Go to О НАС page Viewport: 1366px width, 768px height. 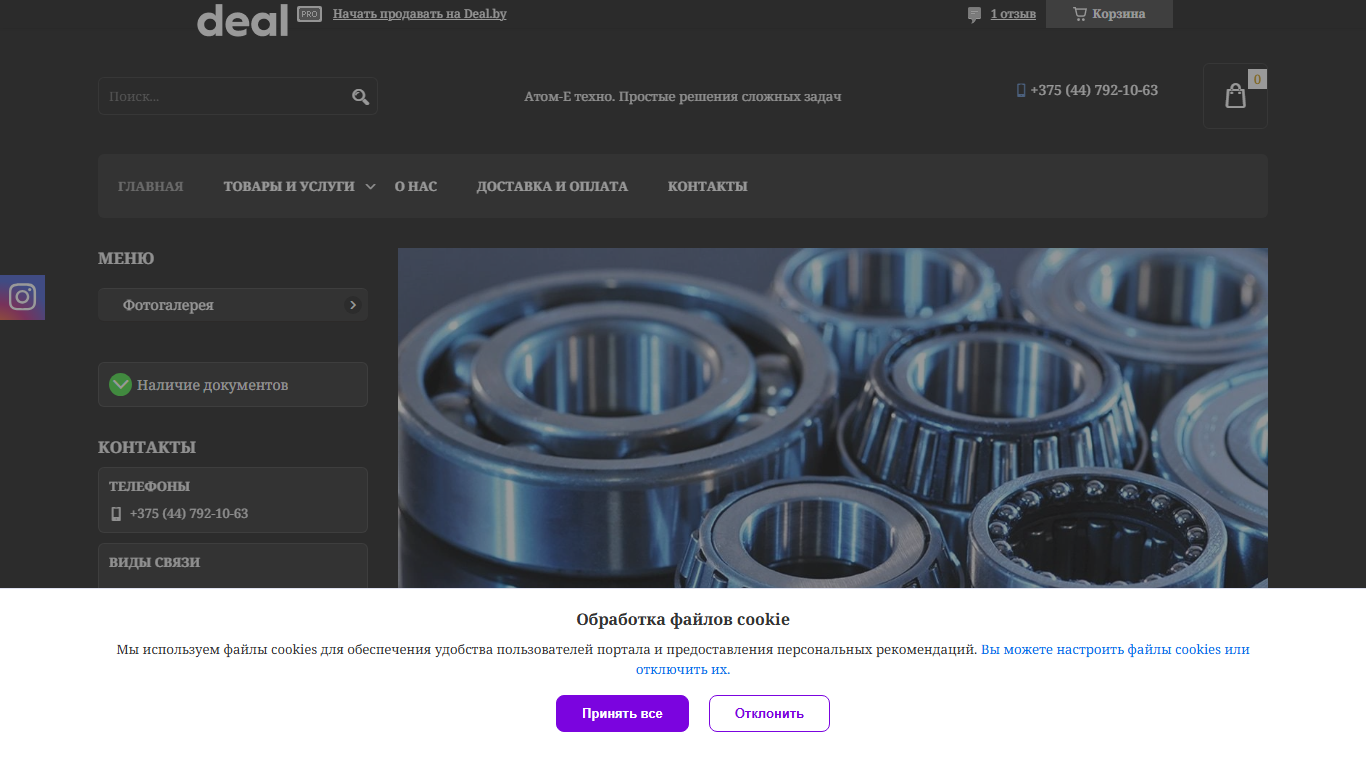(x=416, y=186)
